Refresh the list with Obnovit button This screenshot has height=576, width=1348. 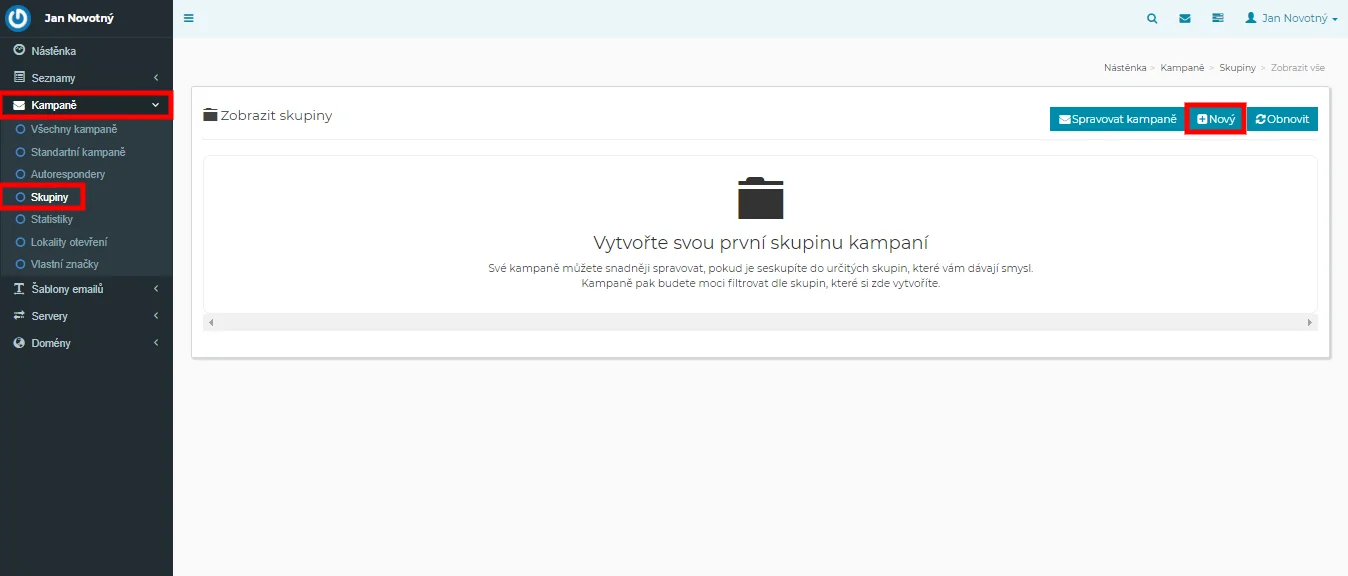click(x=1282, y=119)
